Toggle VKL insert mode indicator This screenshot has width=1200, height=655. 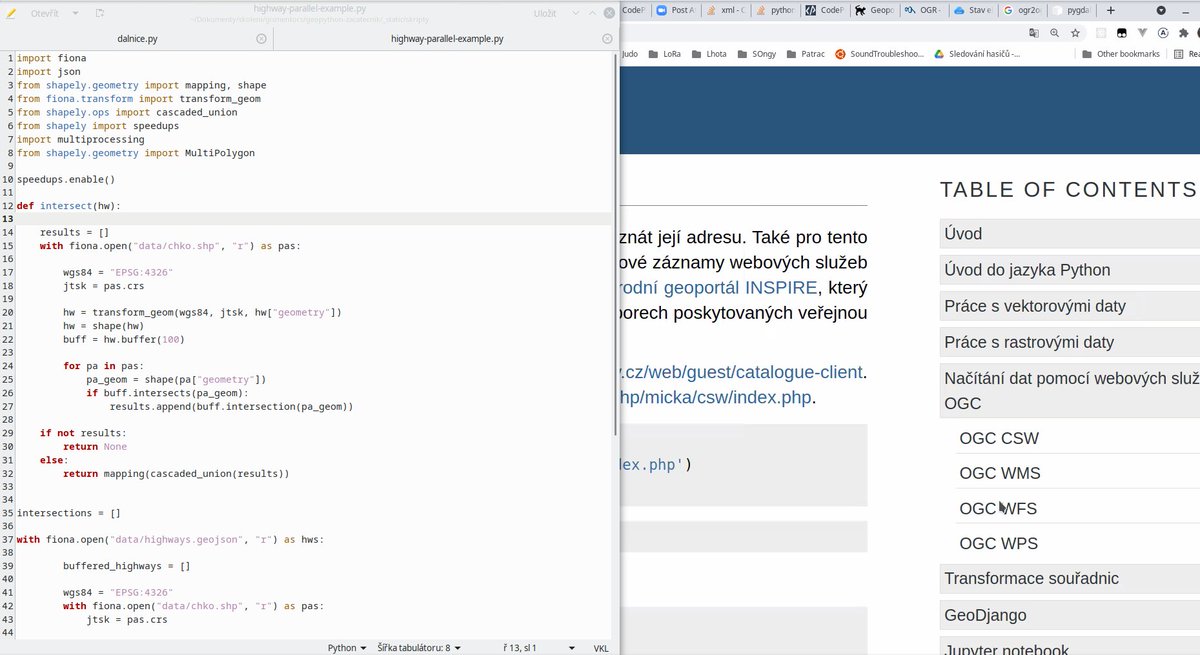coord(601,648)
